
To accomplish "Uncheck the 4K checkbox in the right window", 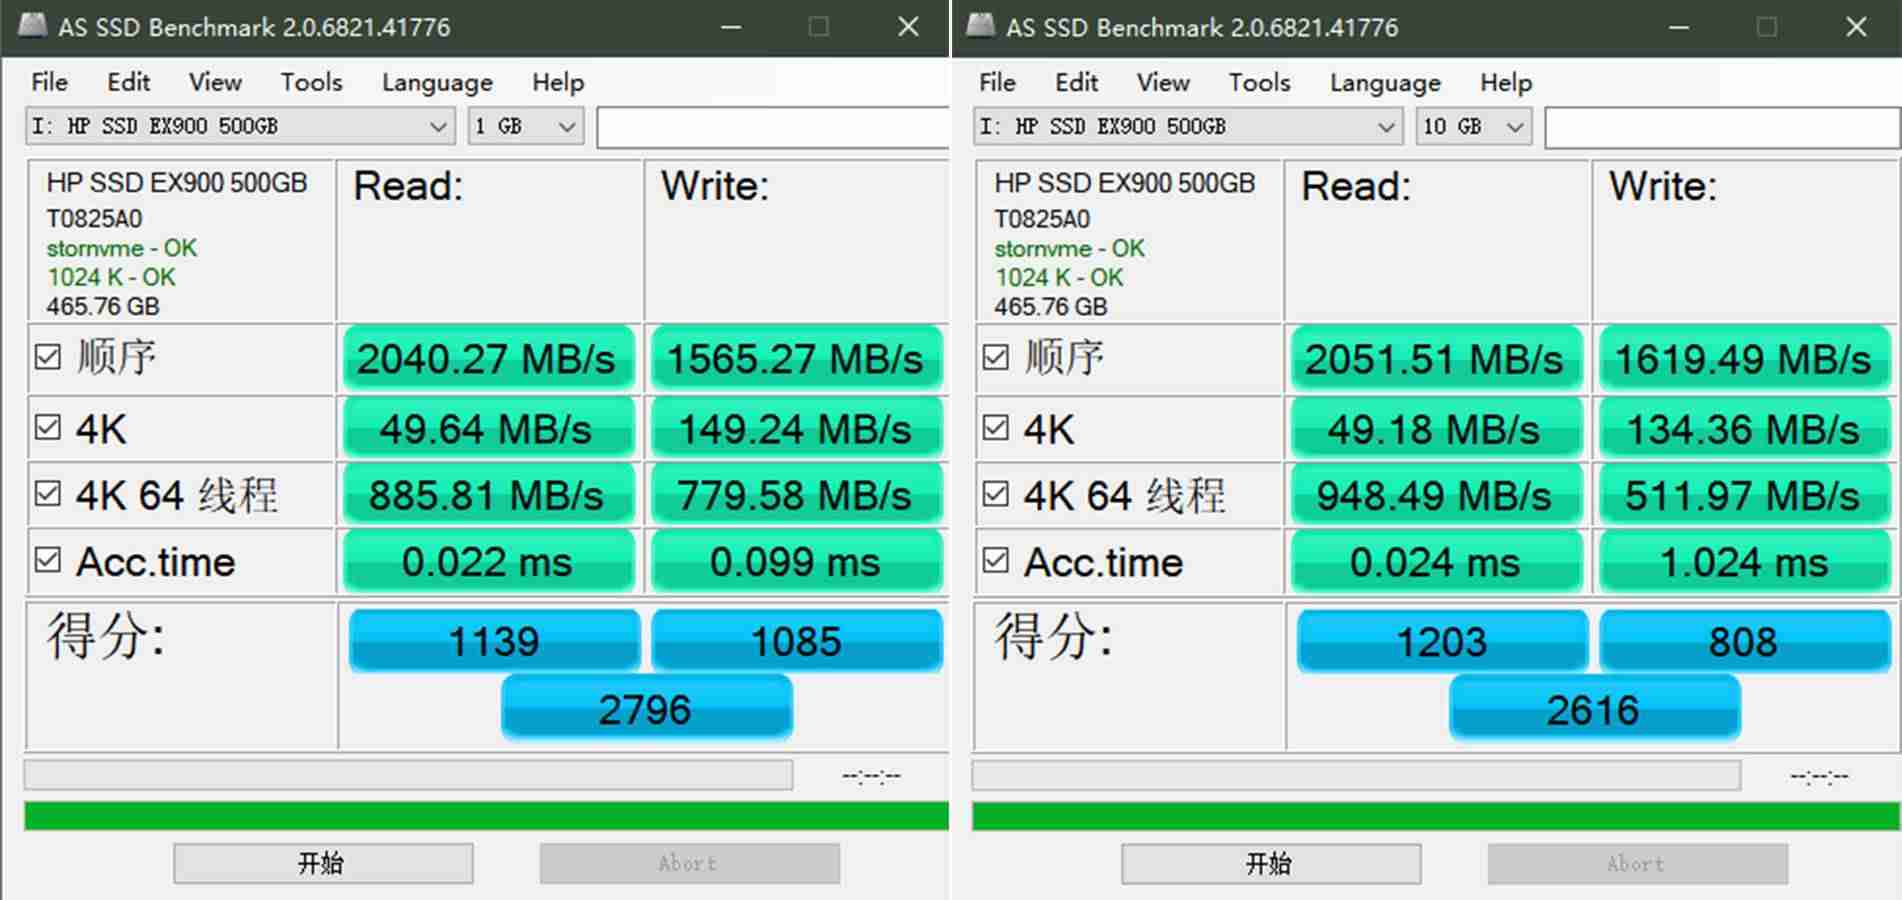I will [x=996, y=428].
